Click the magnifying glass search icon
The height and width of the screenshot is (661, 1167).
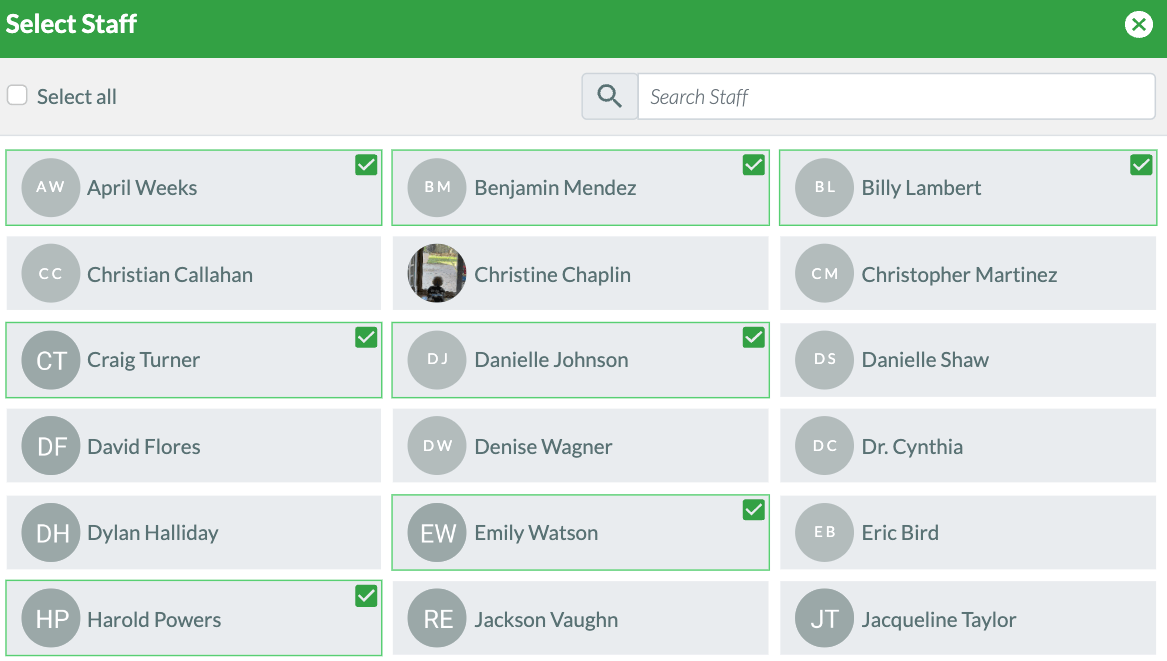(610, 96)
